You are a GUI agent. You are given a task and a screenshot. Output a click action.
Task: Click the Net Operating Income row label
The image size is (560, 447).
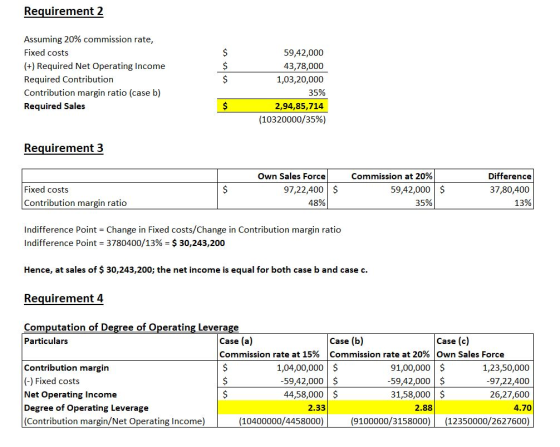point(70,395)
